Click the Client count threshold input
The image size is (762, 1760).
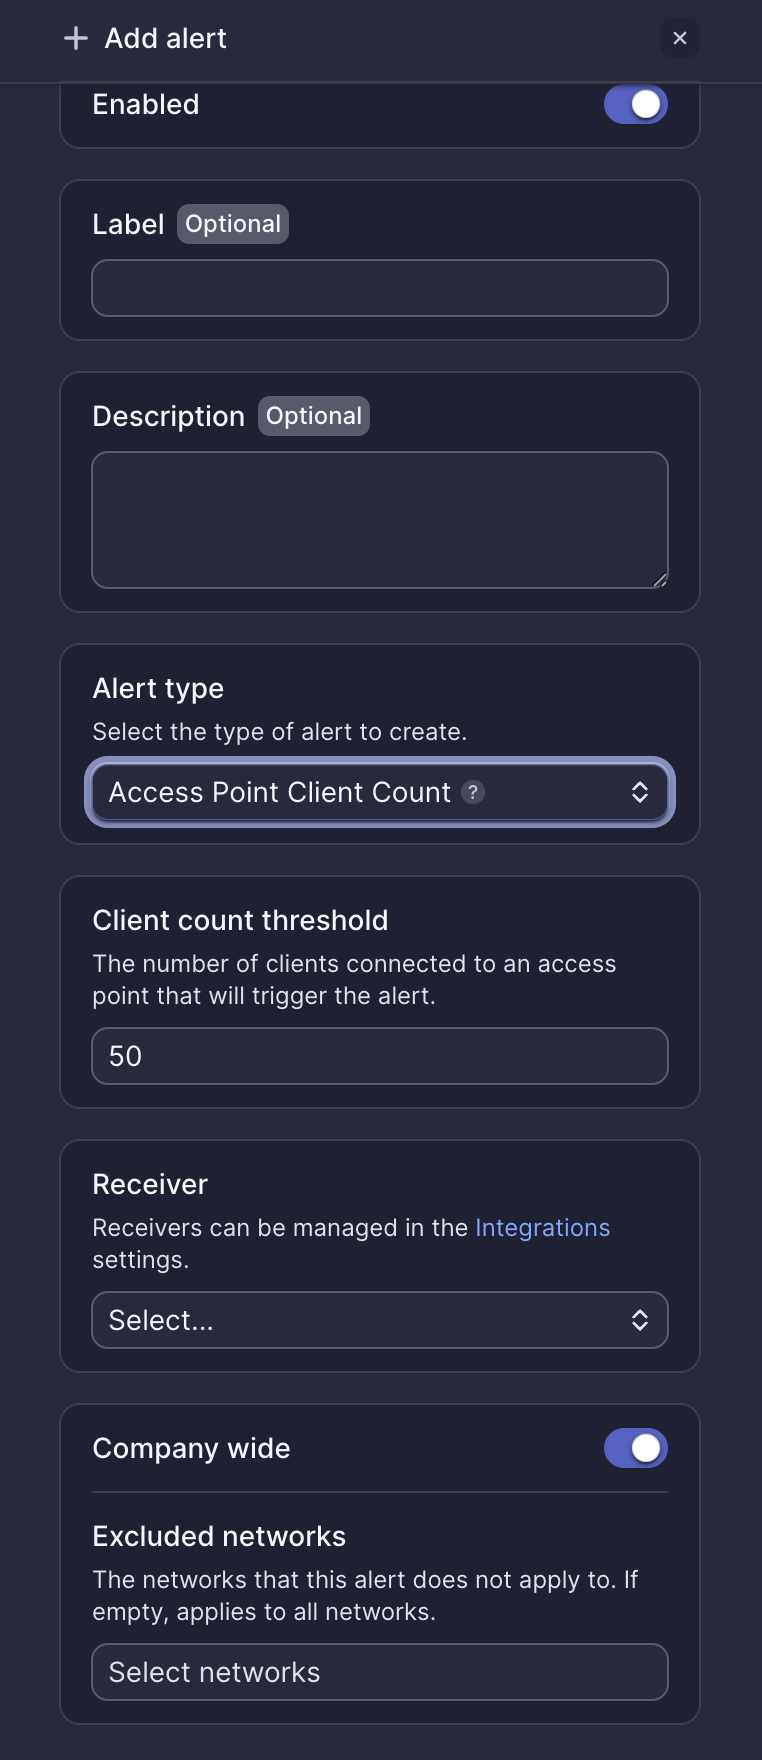point(380,1056)
